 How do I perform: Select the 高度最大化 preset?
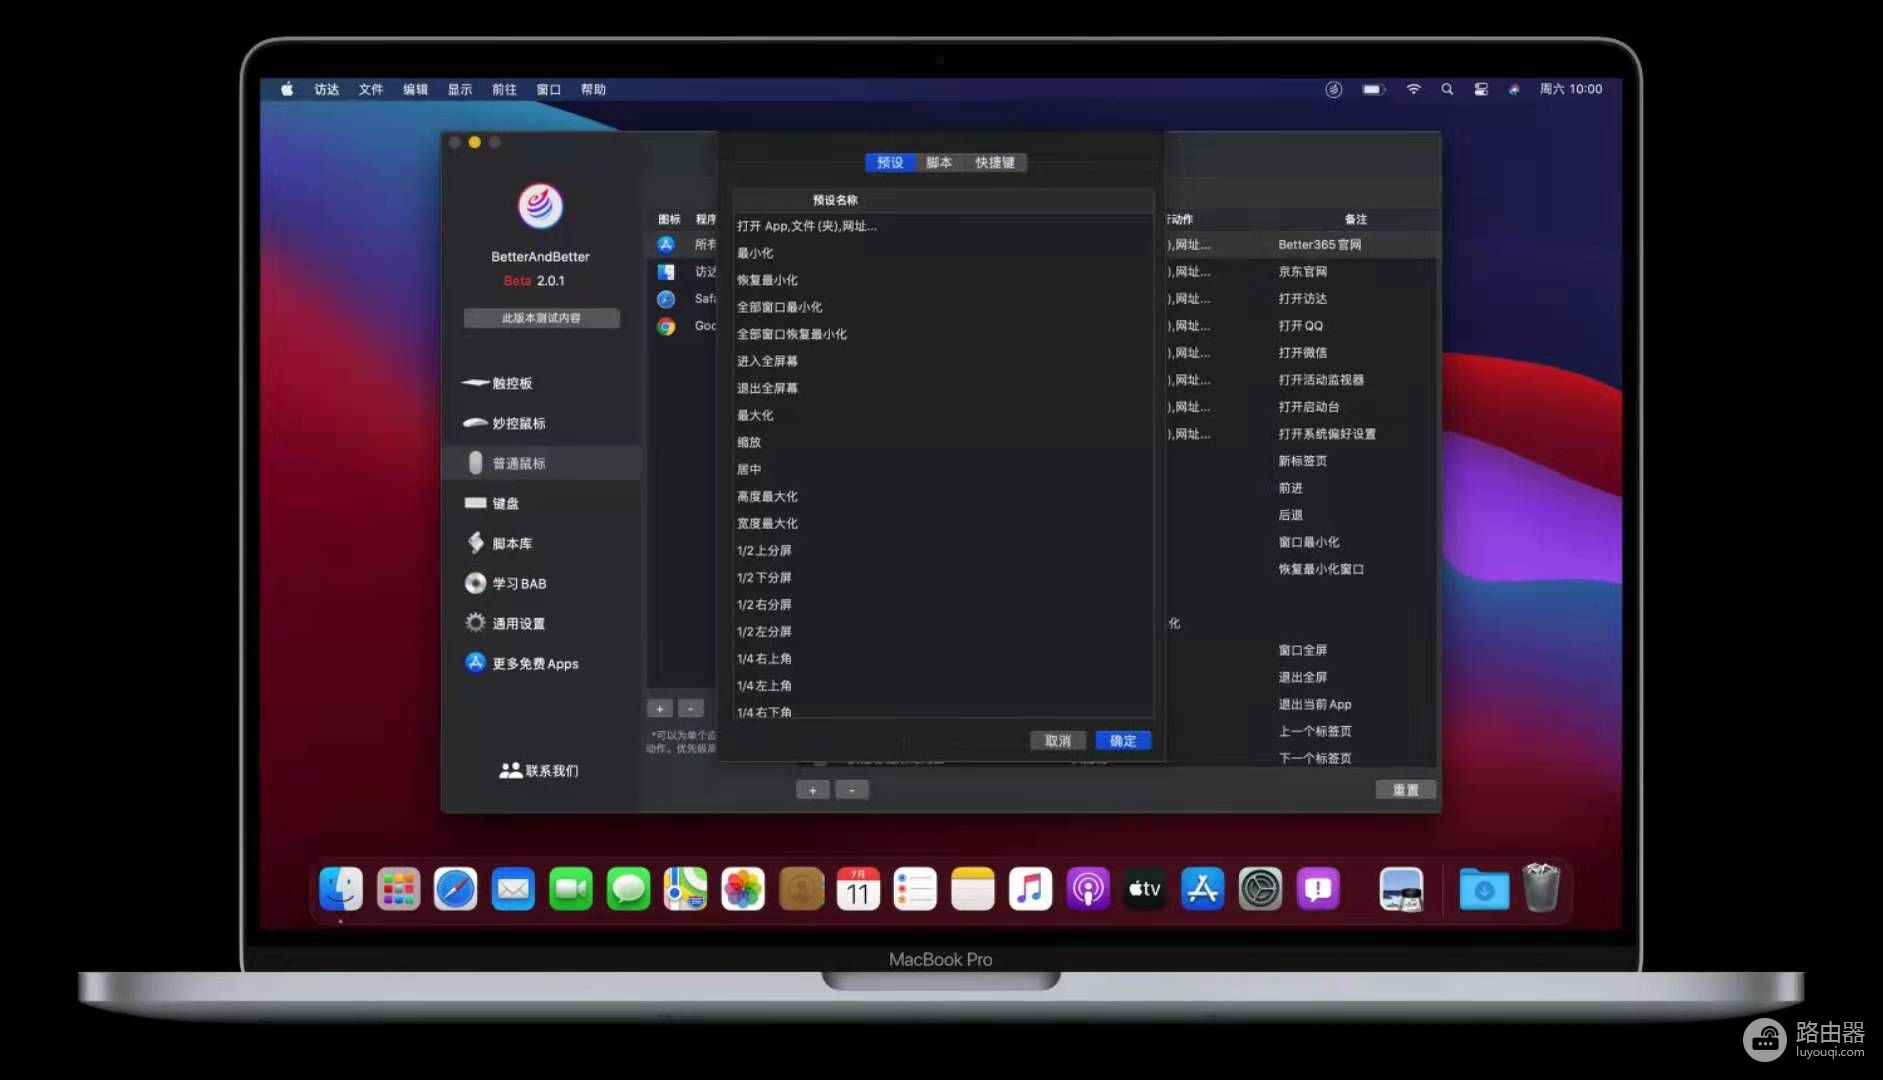[x=943, y=496]
